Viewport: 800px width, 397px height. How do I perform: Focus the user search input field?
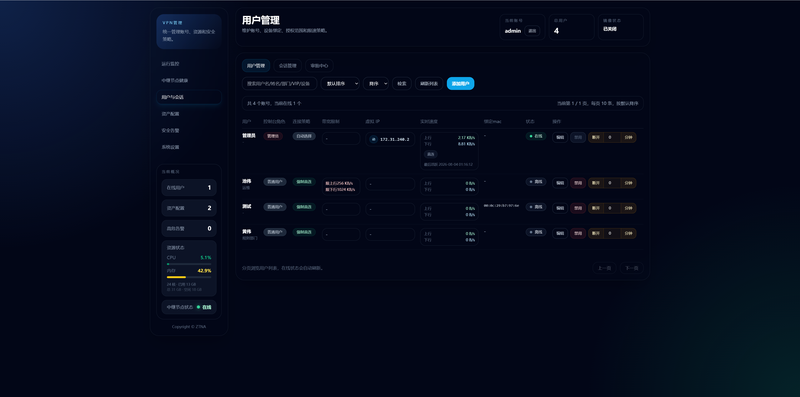(280, 83)
